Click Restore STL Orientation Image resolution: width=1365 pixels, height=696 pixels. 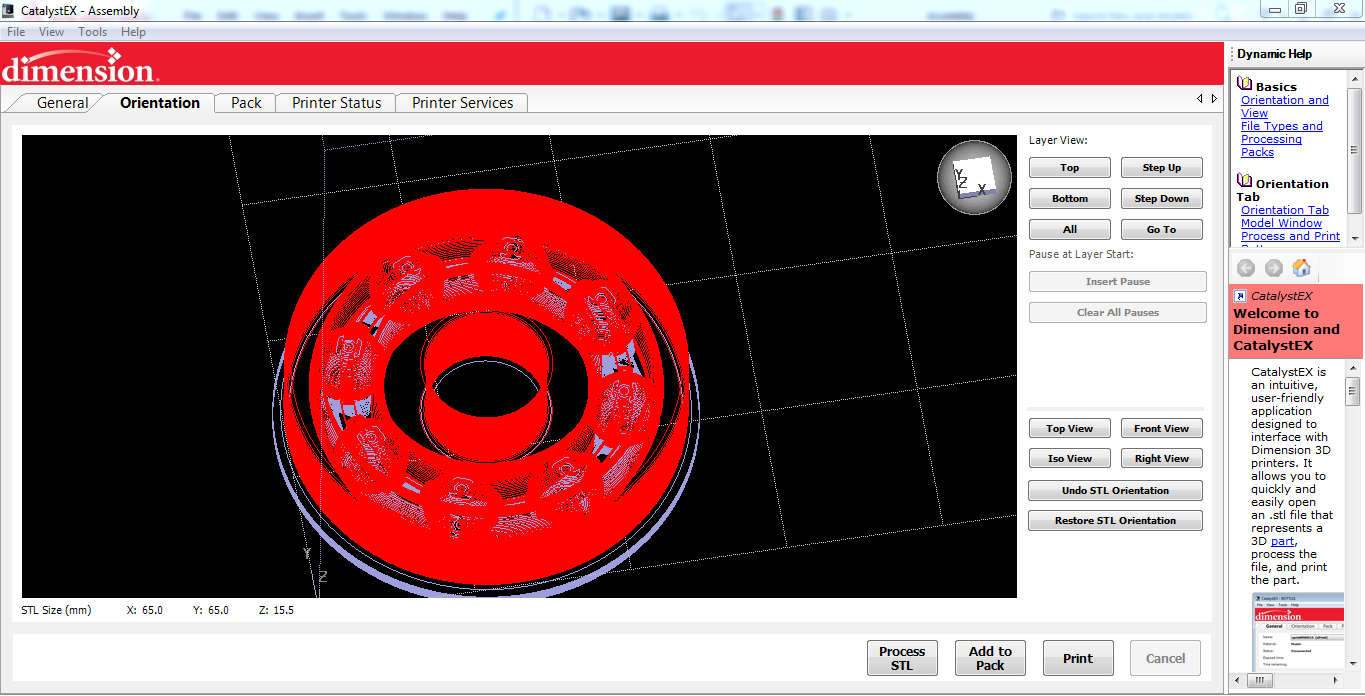(x=1115, y=521)
